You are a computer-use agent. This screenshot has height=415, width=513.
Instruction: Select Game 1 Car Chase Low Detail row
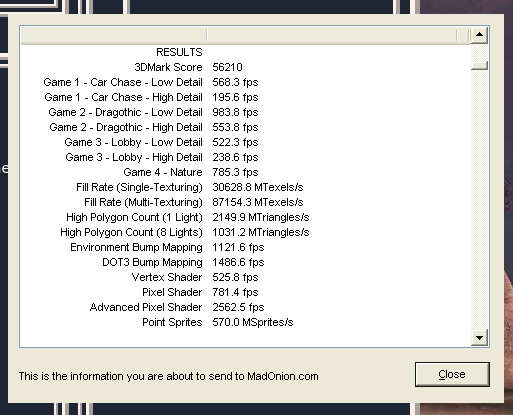246,82
